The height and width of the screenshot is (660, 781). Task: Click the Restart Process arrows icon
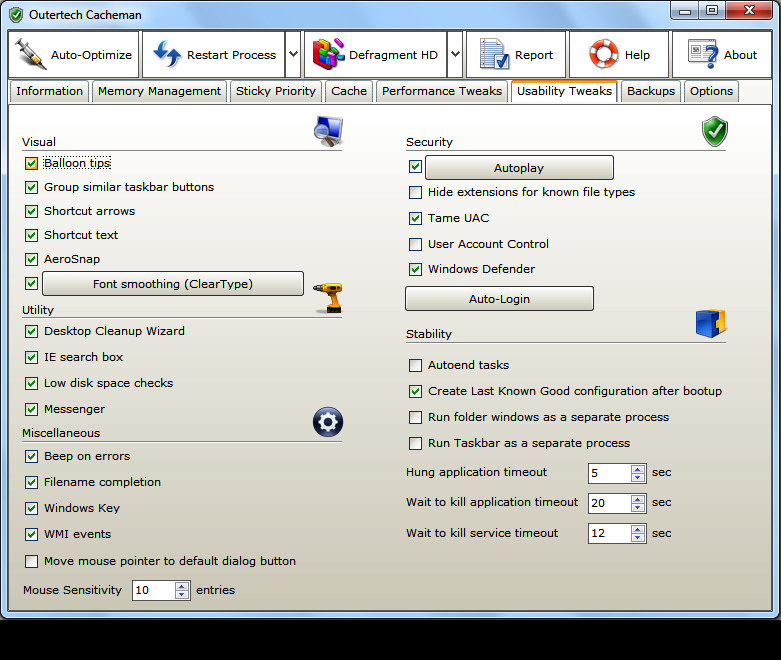point(166,54)
